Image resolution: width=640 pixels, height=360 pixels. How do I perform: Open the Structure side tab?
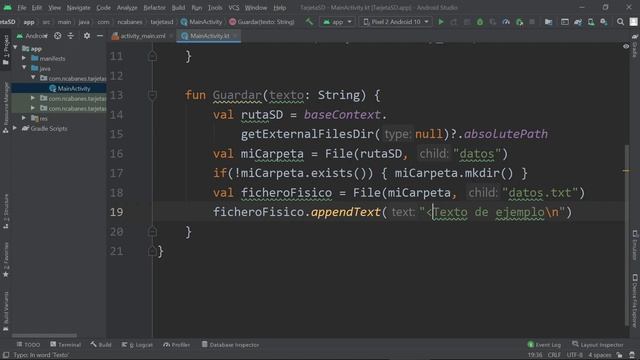tap(6, 211)
